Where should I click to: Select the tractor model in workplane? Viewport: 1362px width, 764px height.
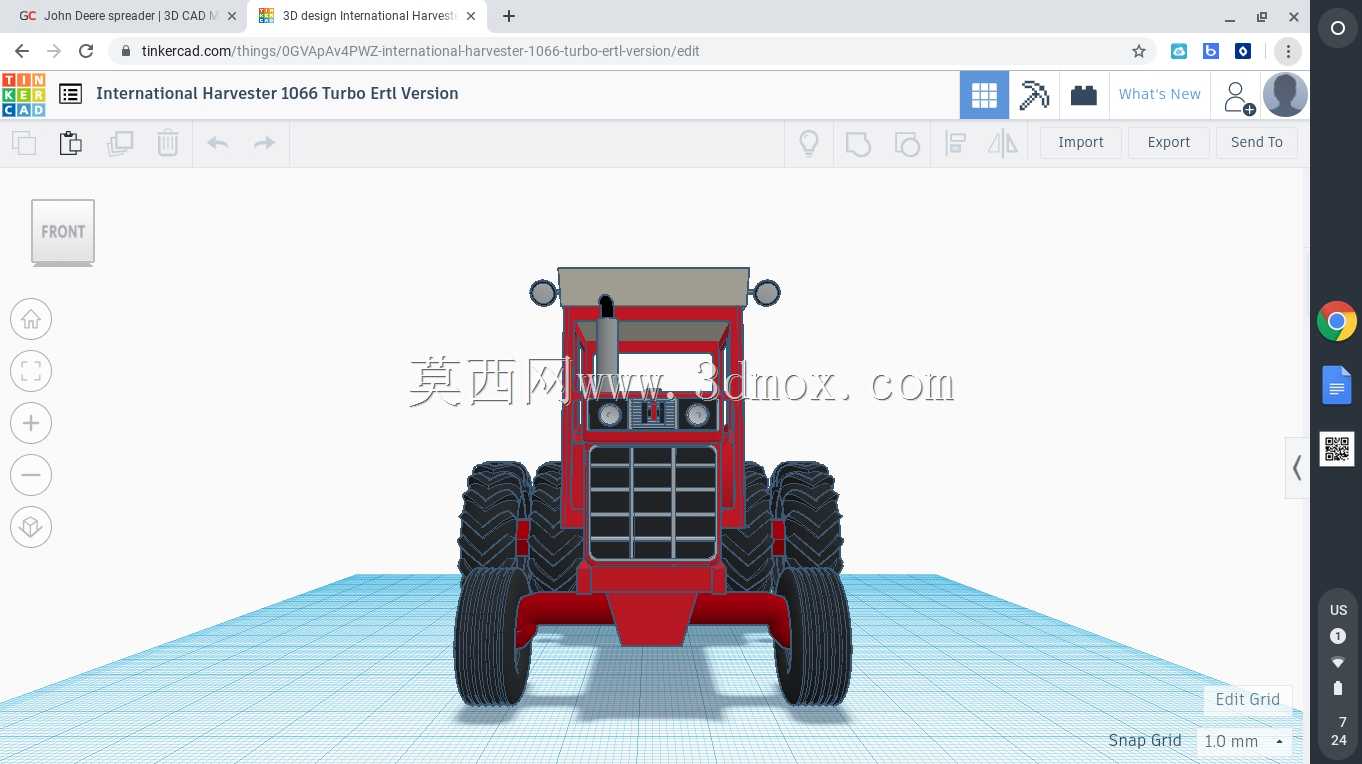pos(654,487)
